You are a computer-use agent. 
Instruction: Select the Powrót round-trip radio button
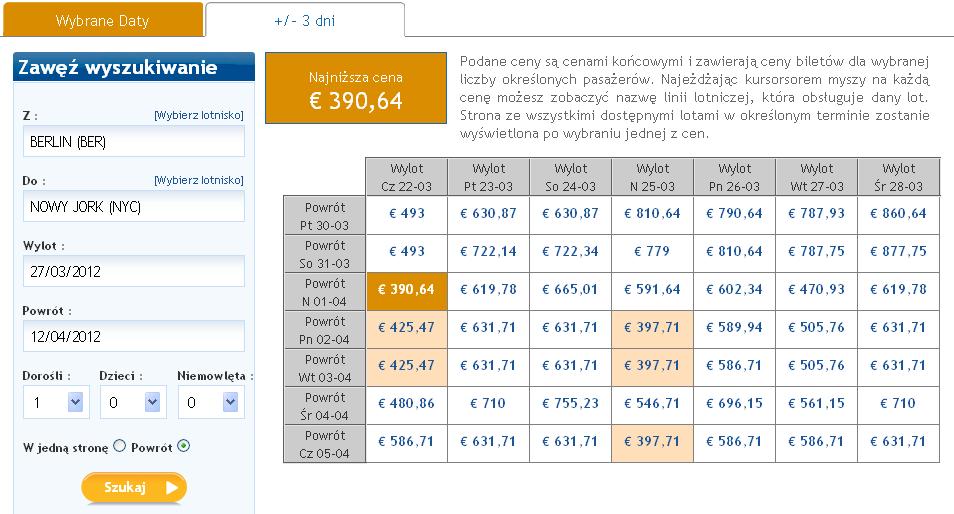(184, 446)
